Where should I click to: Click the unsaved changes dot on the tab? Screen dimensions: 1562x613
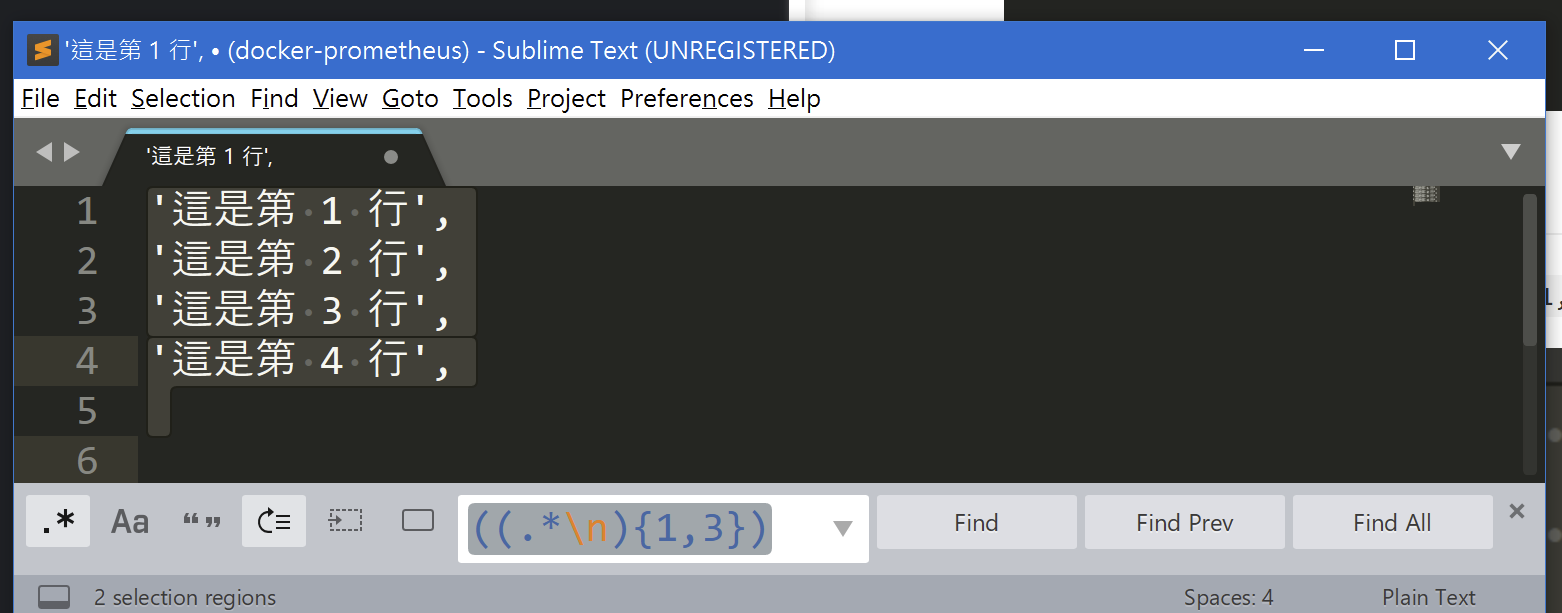tap(391, 156)
